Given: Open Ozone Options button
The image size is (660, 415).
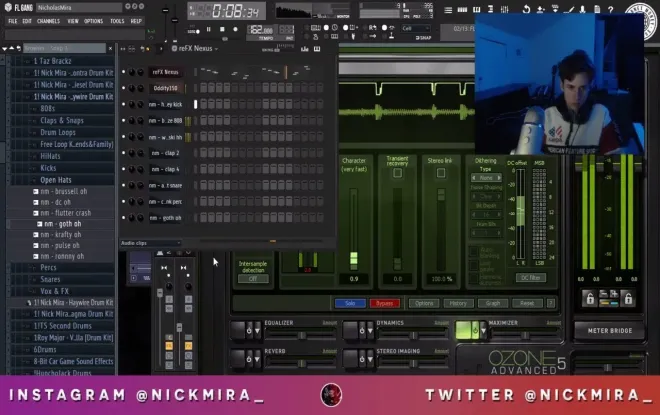Looking at the screenshot, I should [424, 303].
